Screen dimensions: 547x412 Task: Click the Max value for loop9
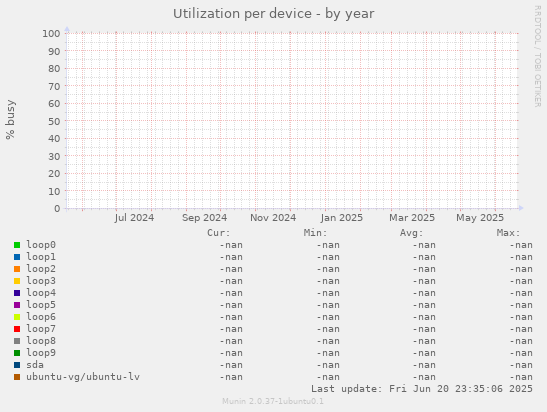[521, 353]
